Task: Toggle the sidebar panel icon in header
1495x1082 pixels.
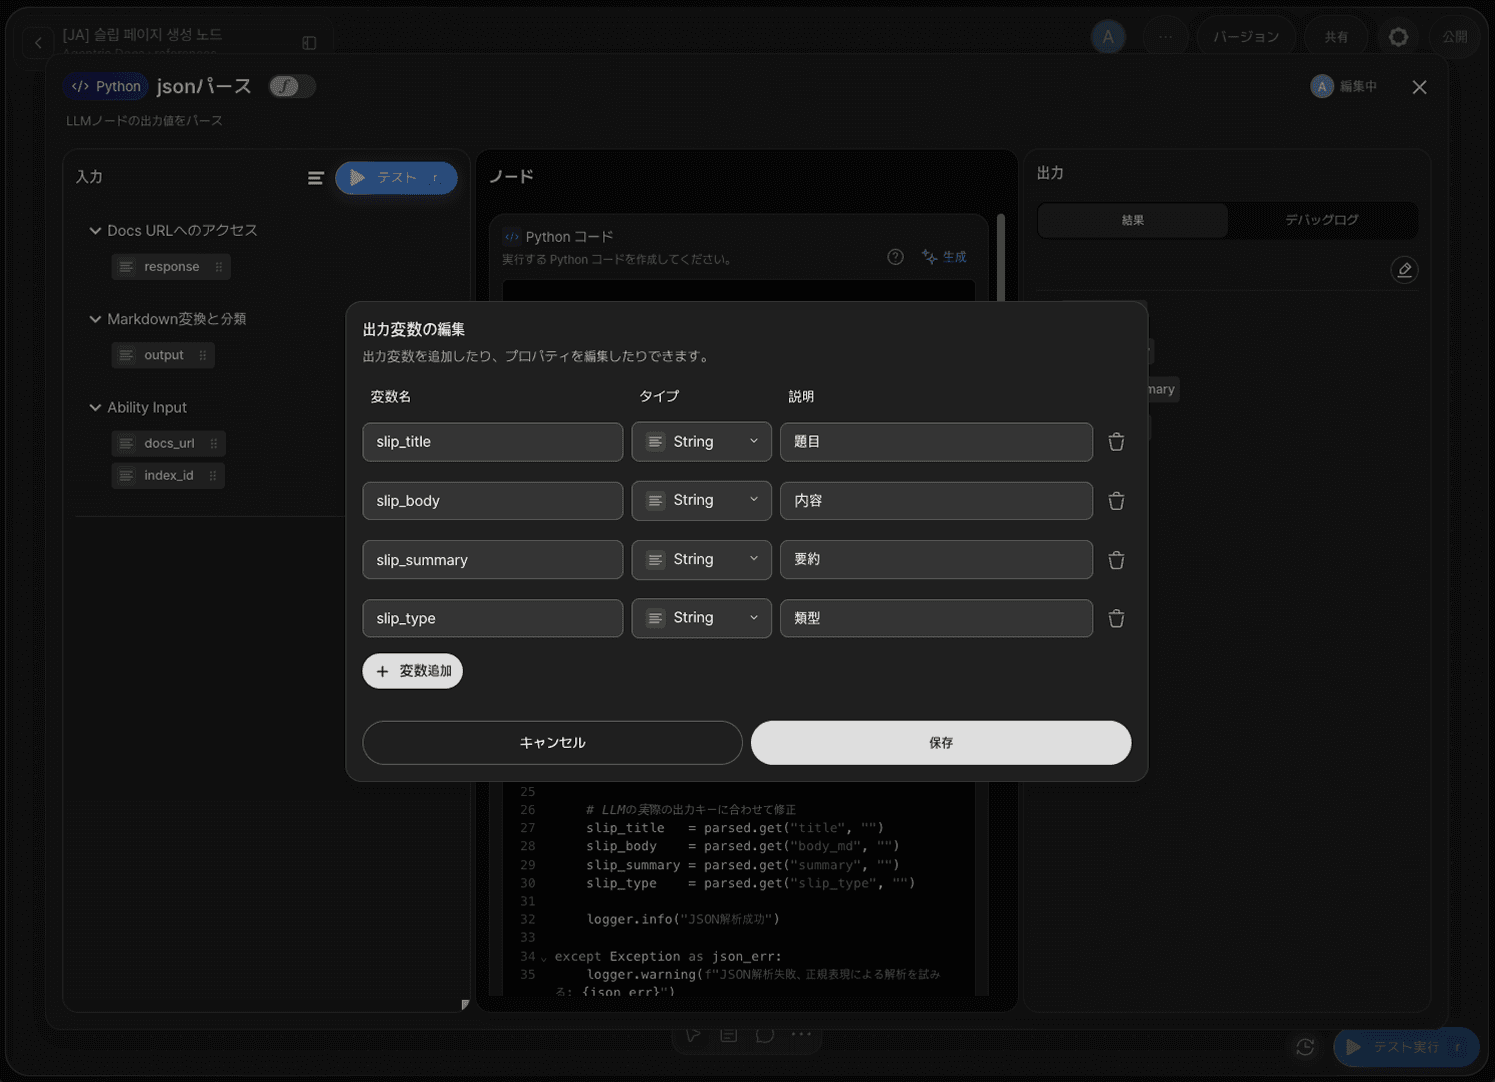Action: (x=309, y=42)
